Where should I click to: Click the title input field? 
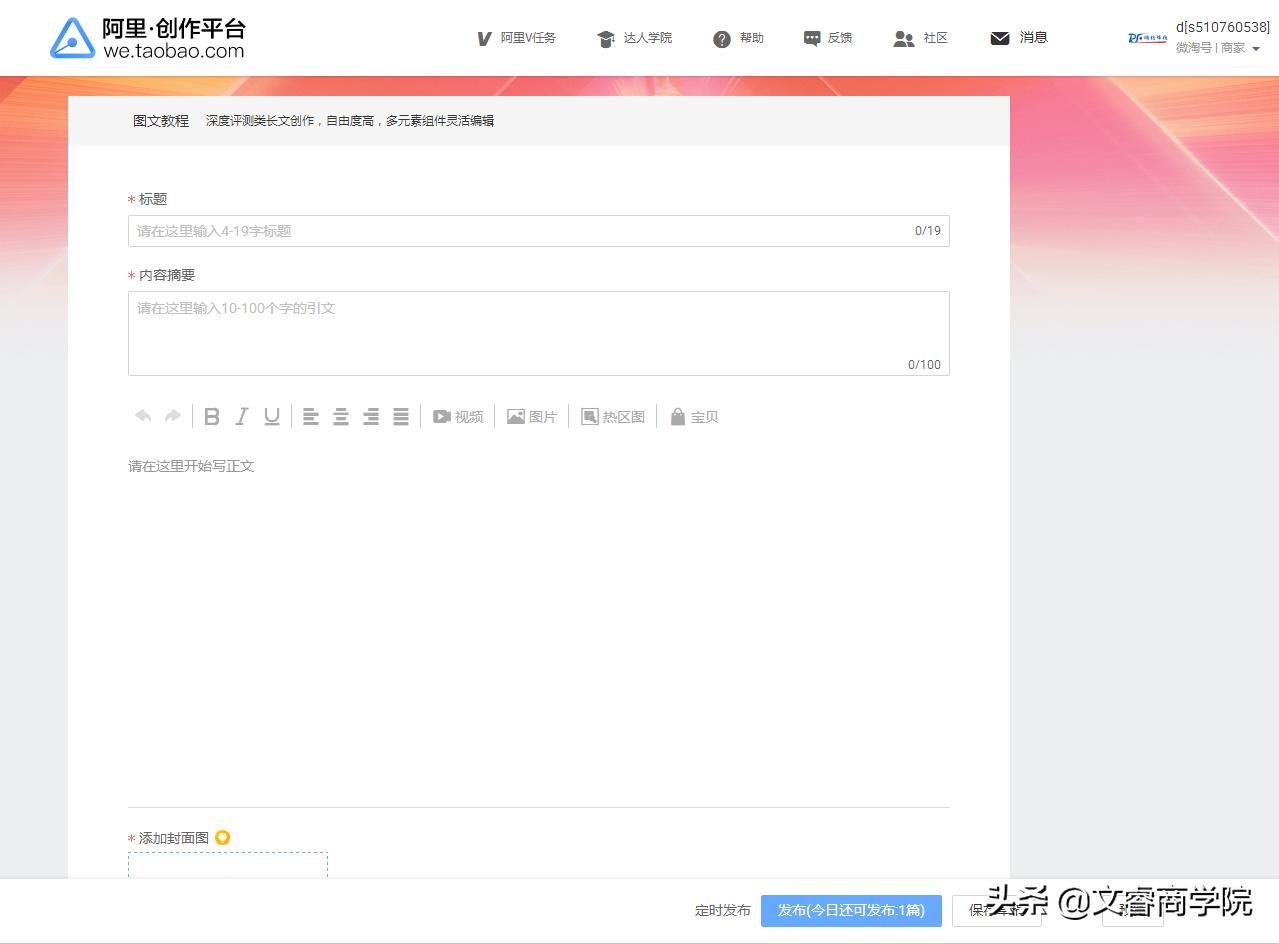pyautogui.click(x=538, y=230)
